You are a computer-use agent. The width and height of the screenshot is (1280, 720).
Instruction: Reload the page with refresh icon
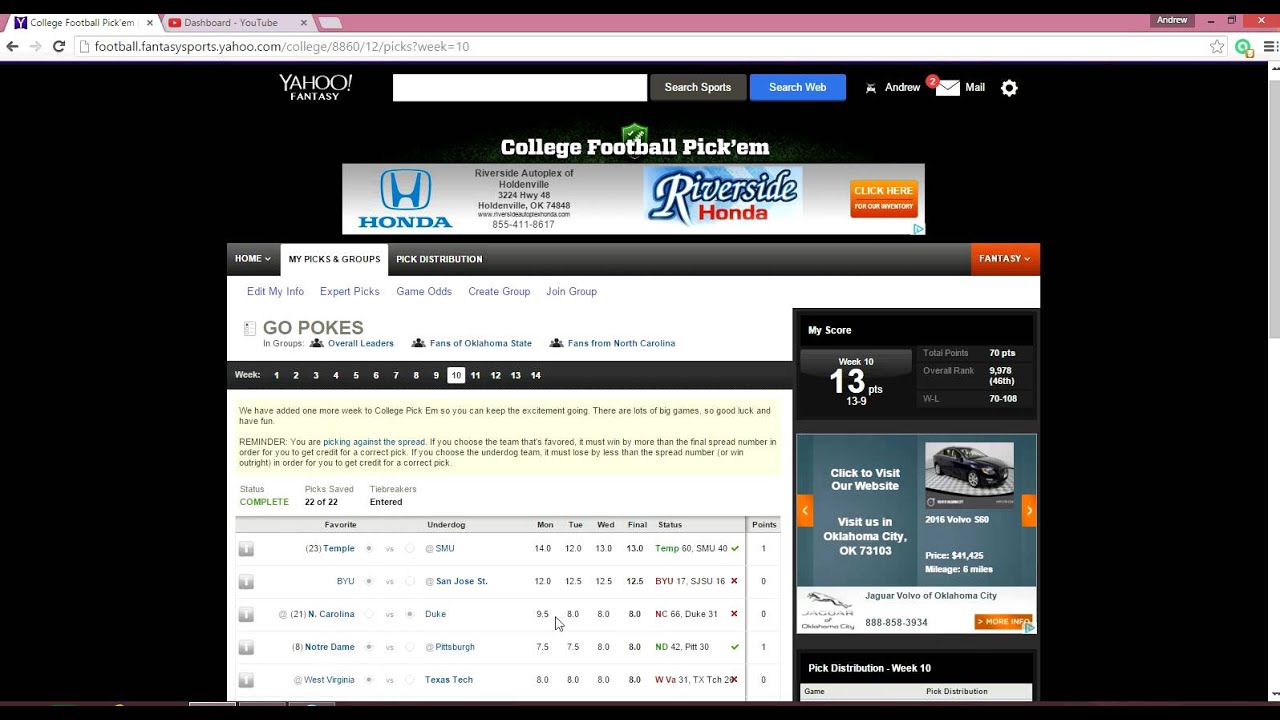click(59, 46)
